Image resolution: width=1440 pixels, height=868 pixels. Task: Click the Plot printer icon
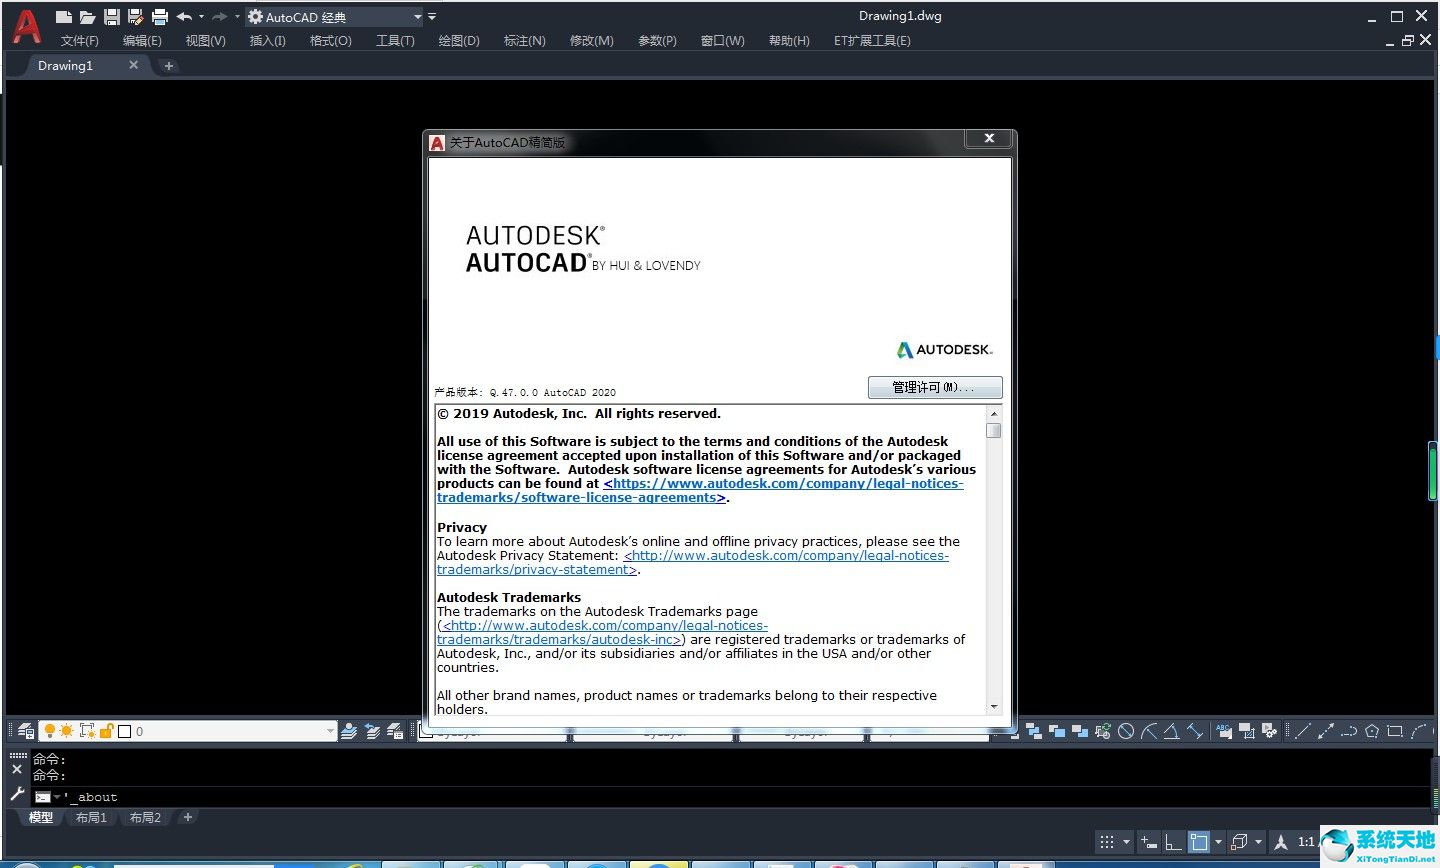pos(160,17)
